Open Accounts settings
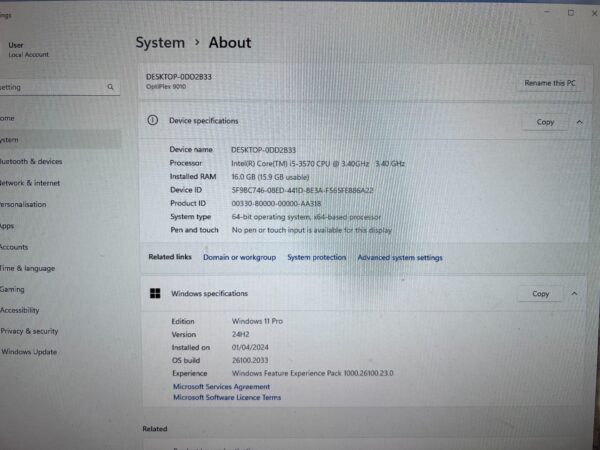Image resolution: width=600 pixels, height=450 pixels. [59, 247]
